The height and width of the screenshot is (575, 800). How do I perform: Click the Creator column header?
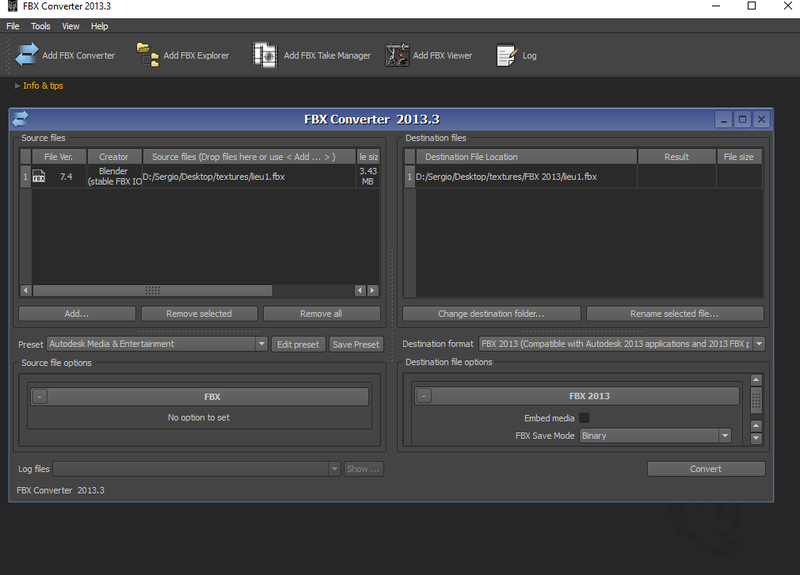click(114, 157)
